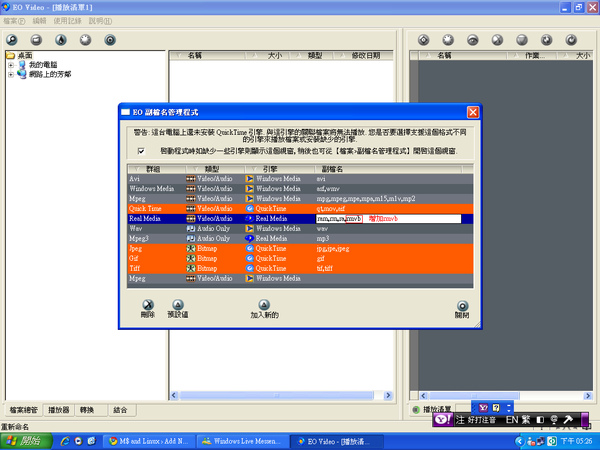
Task: Open Internet Explorer from the quick launch bar
Action: (65, 441)
